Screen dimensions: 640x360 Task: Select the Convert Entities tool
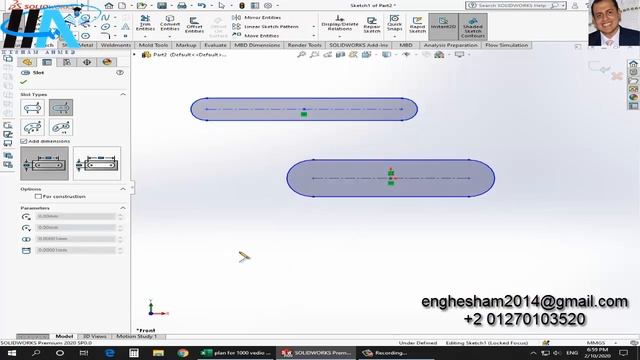(x=170, y=23)
